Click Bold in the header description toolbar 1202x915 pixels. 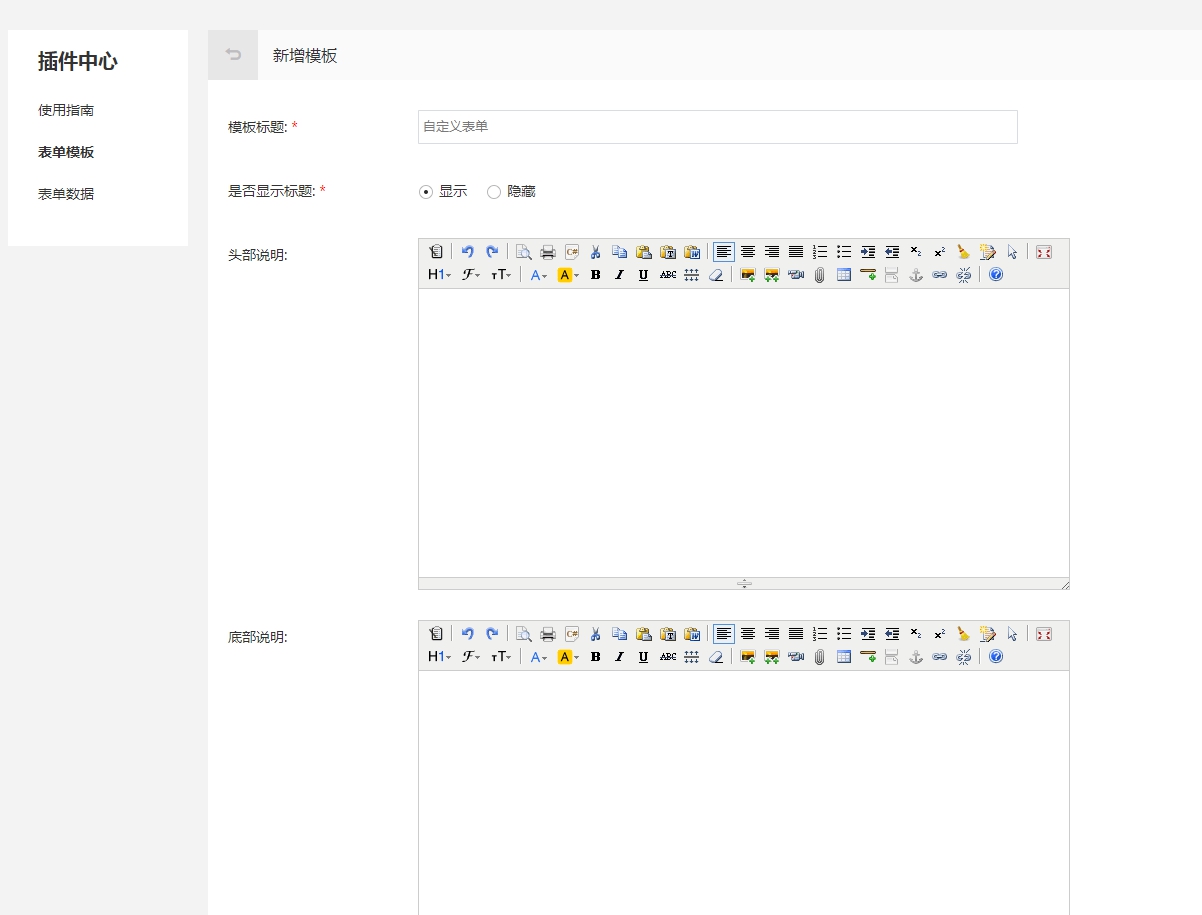(595, 275)
